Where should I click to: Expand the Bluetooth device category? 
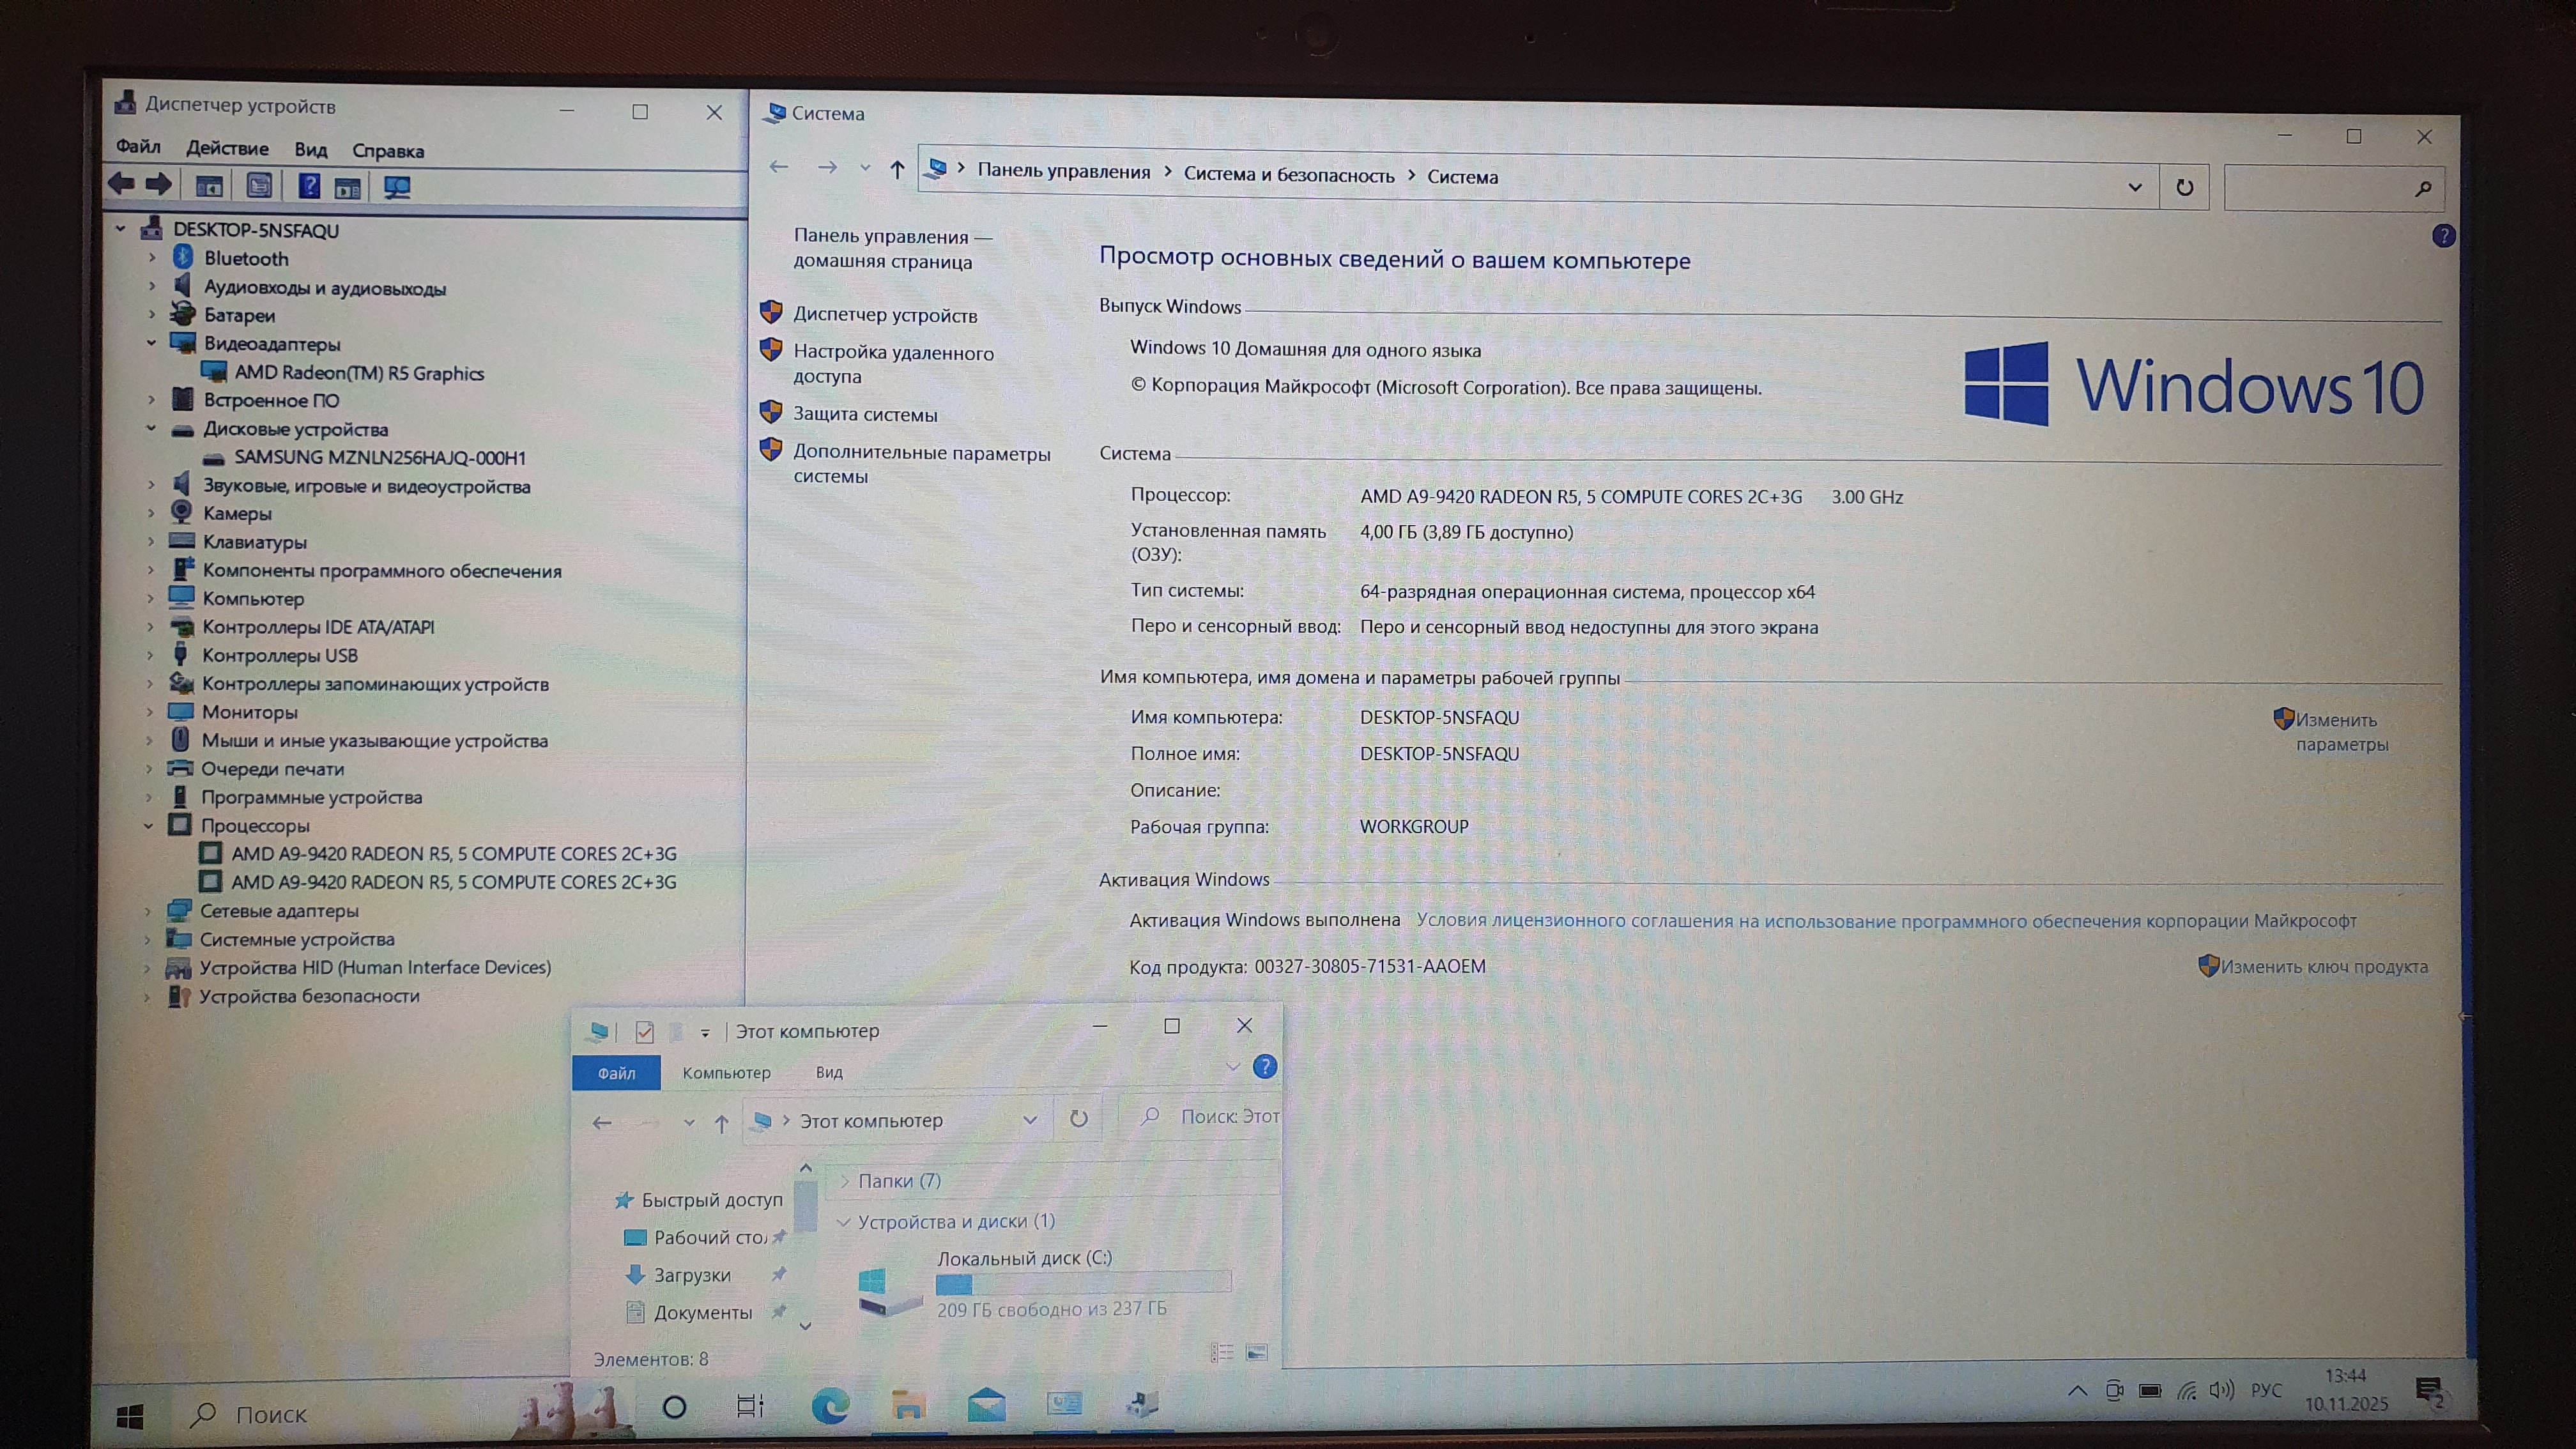pyautogui.click(x=152, y=258)
